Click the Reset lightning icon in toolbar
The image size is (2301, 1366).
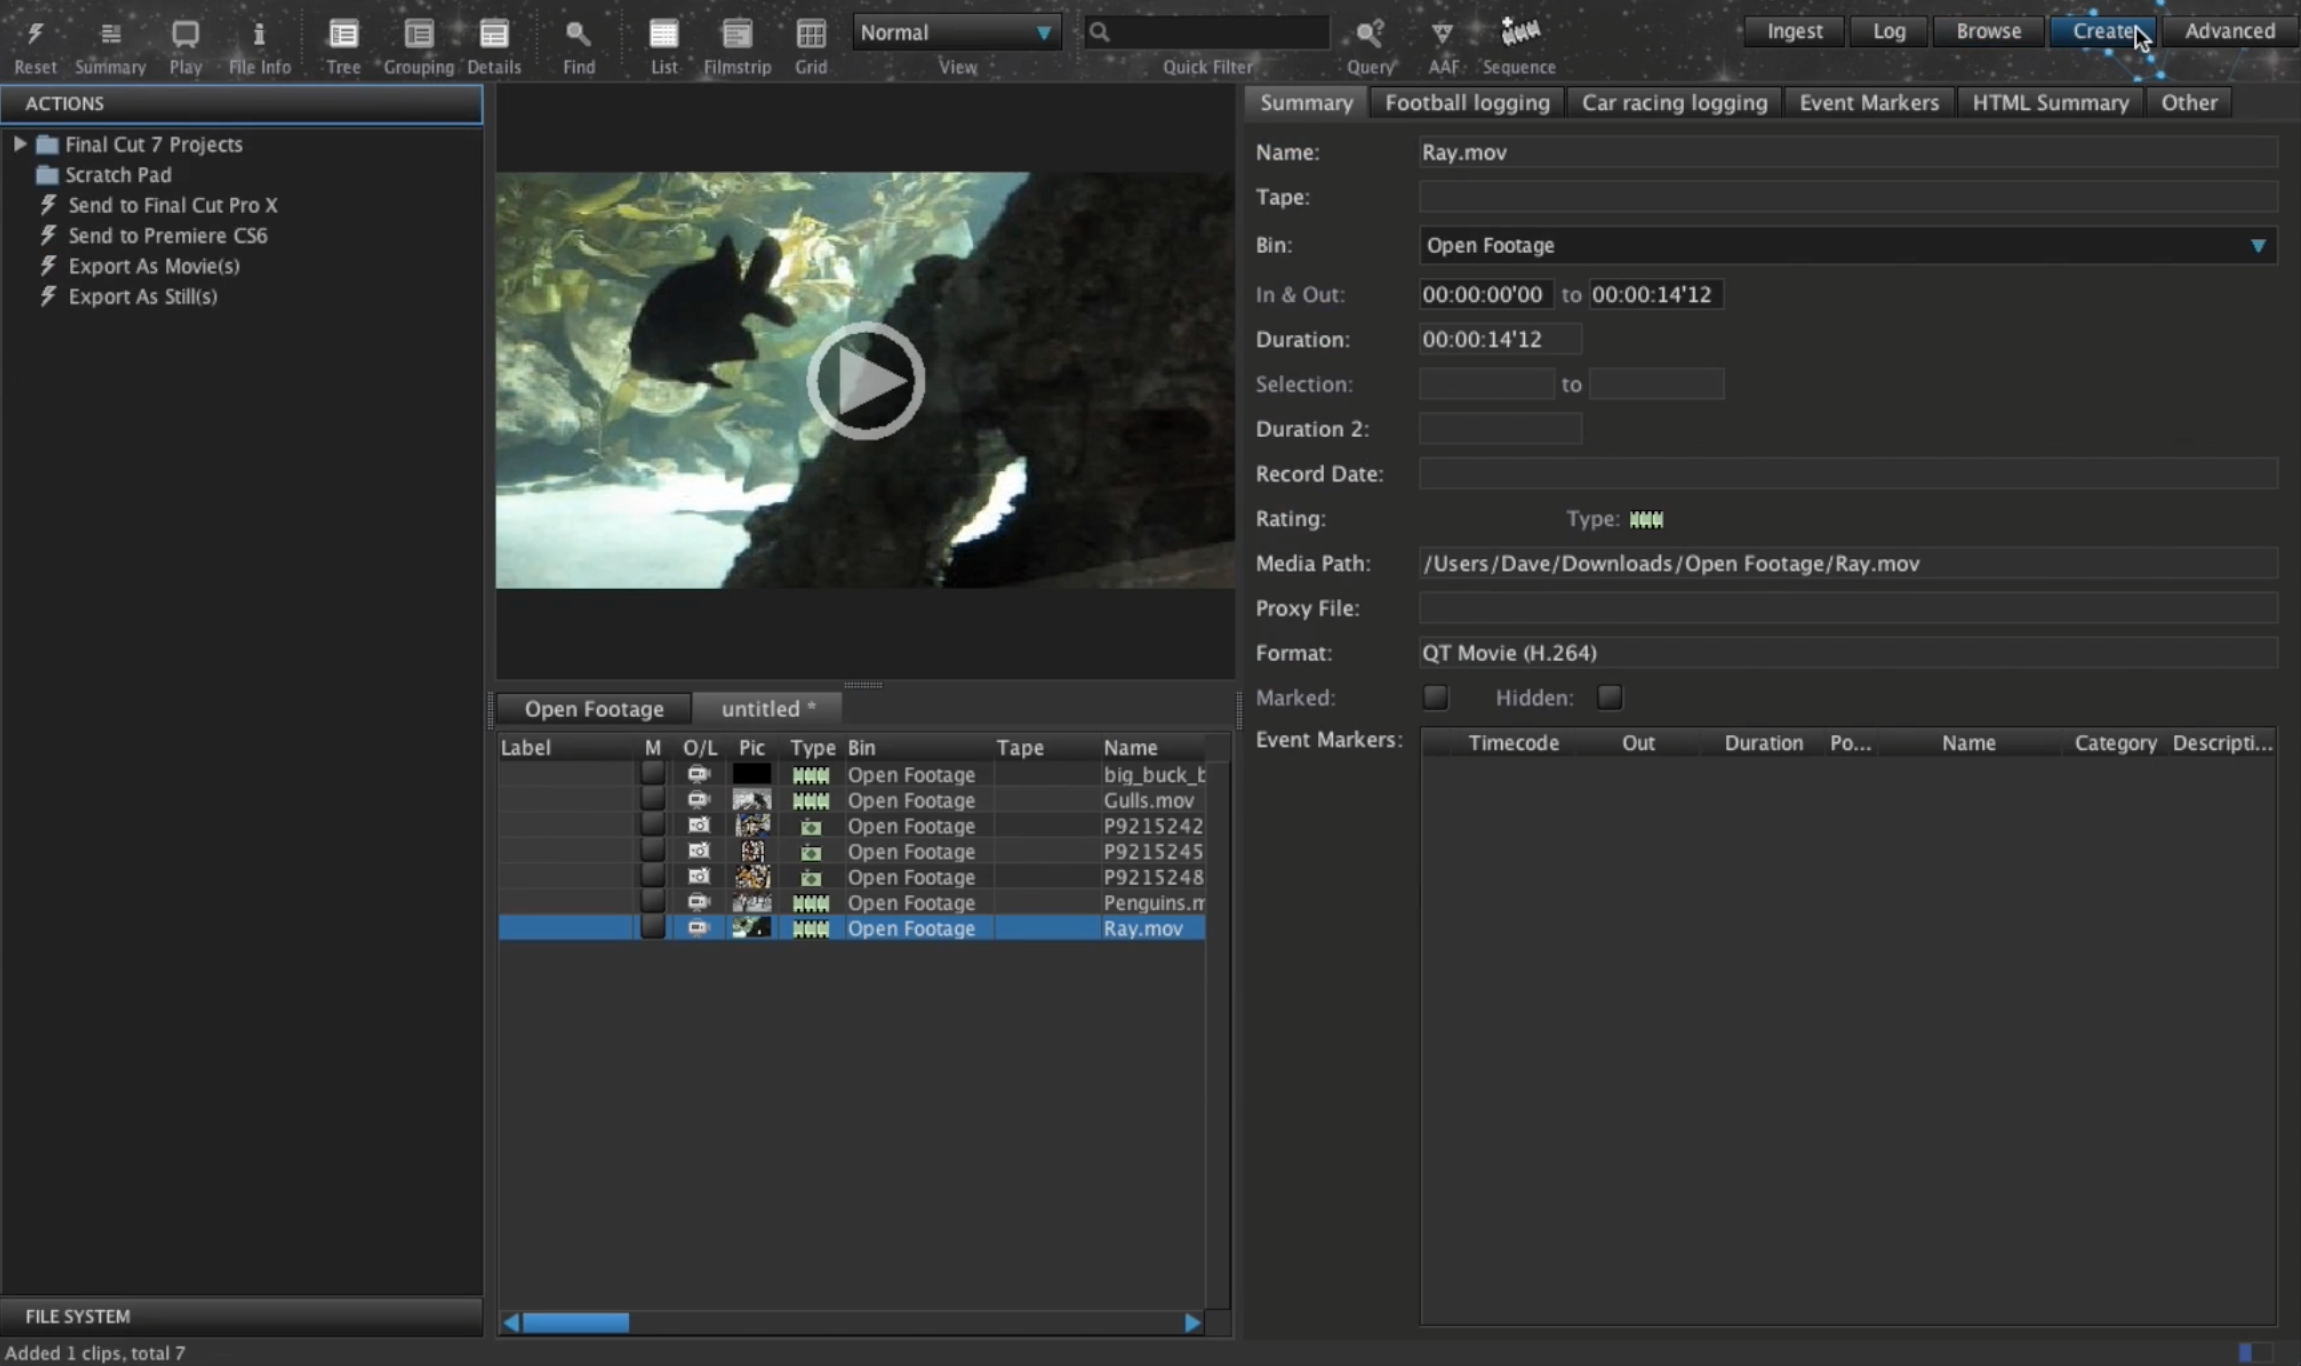click(x=36, y=35)
